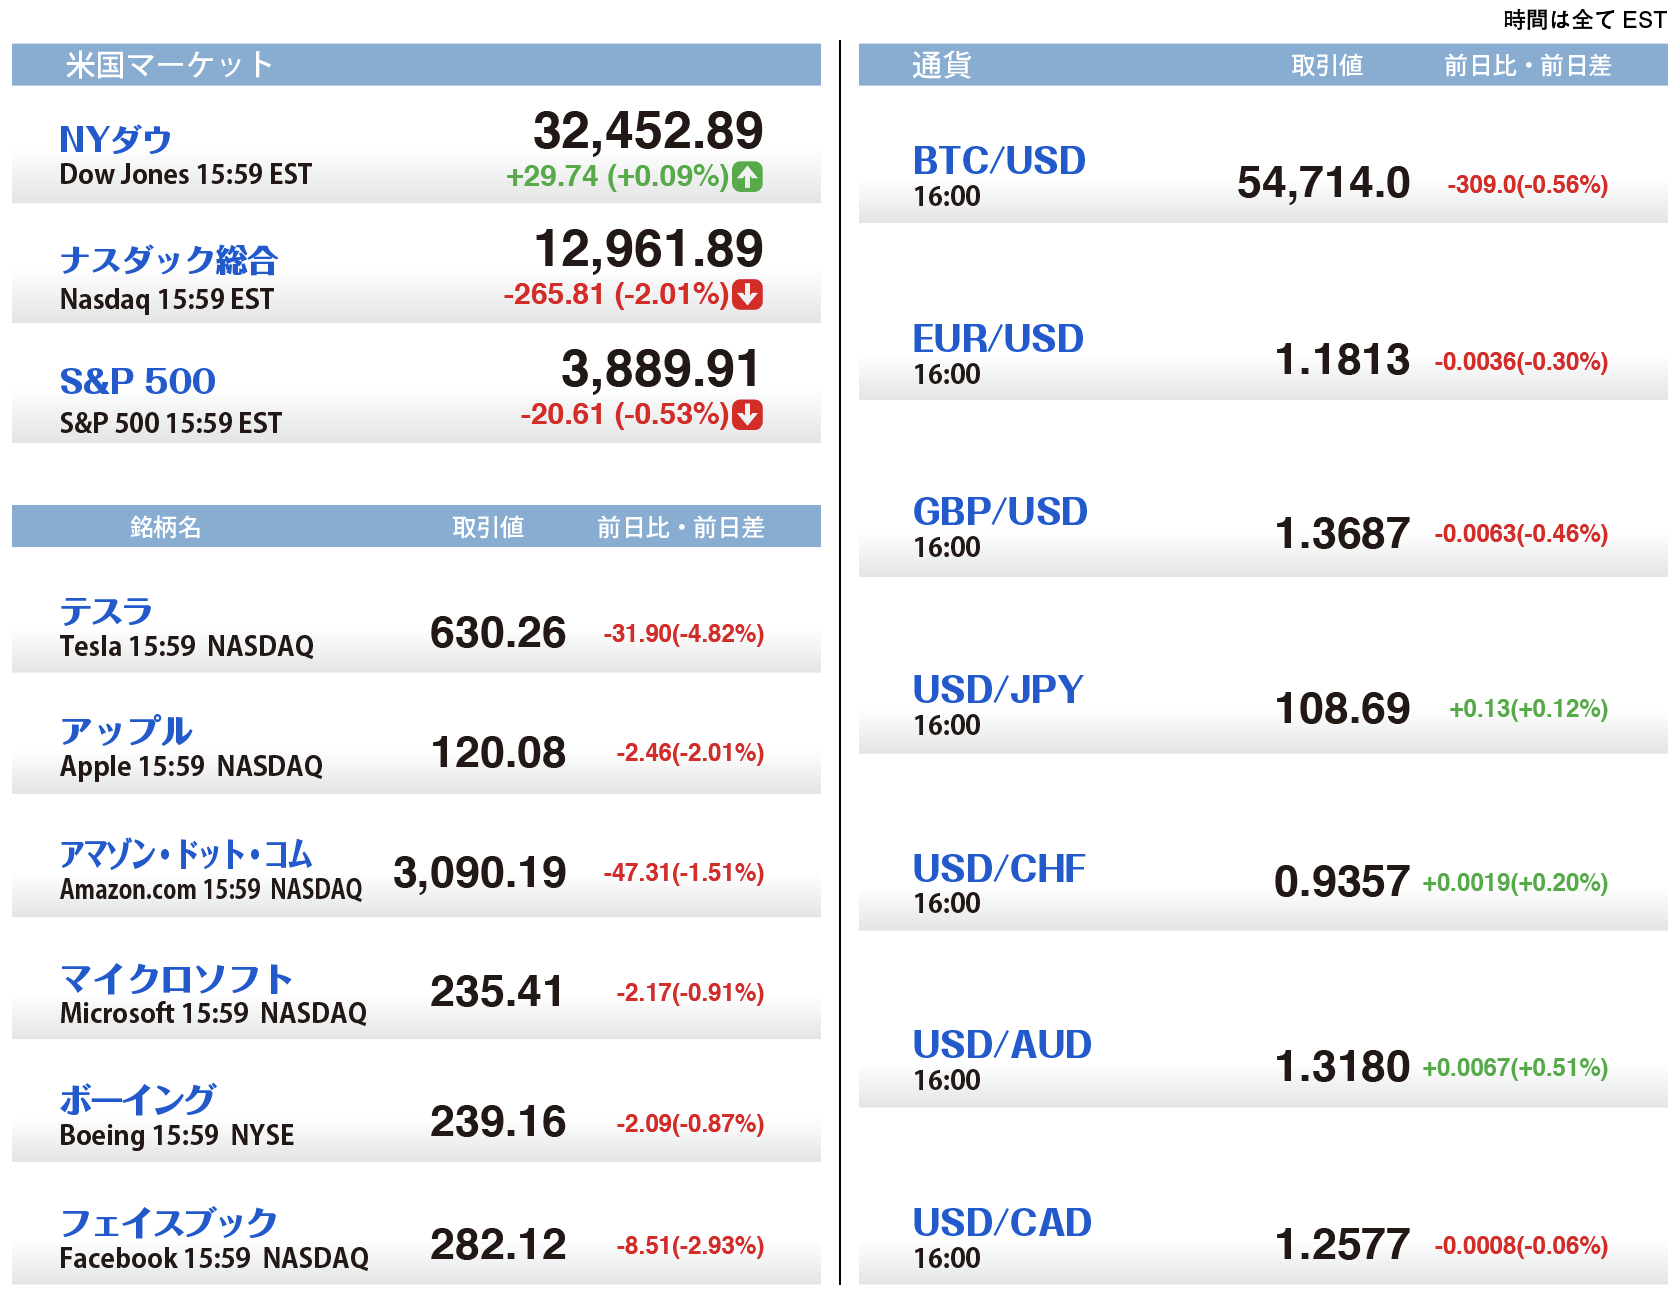Open the ボーイング stock link

coord(137,1100)
